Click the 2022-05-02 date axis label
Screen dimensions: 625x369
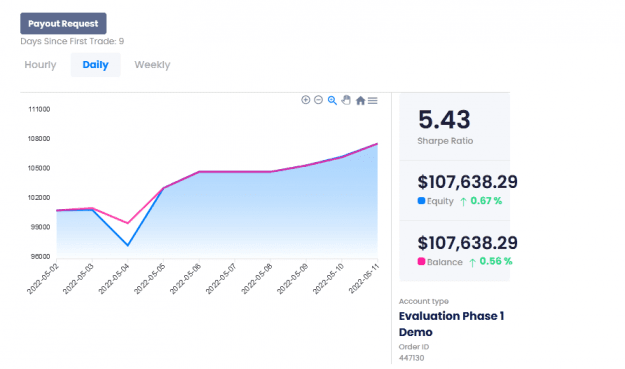43,279
